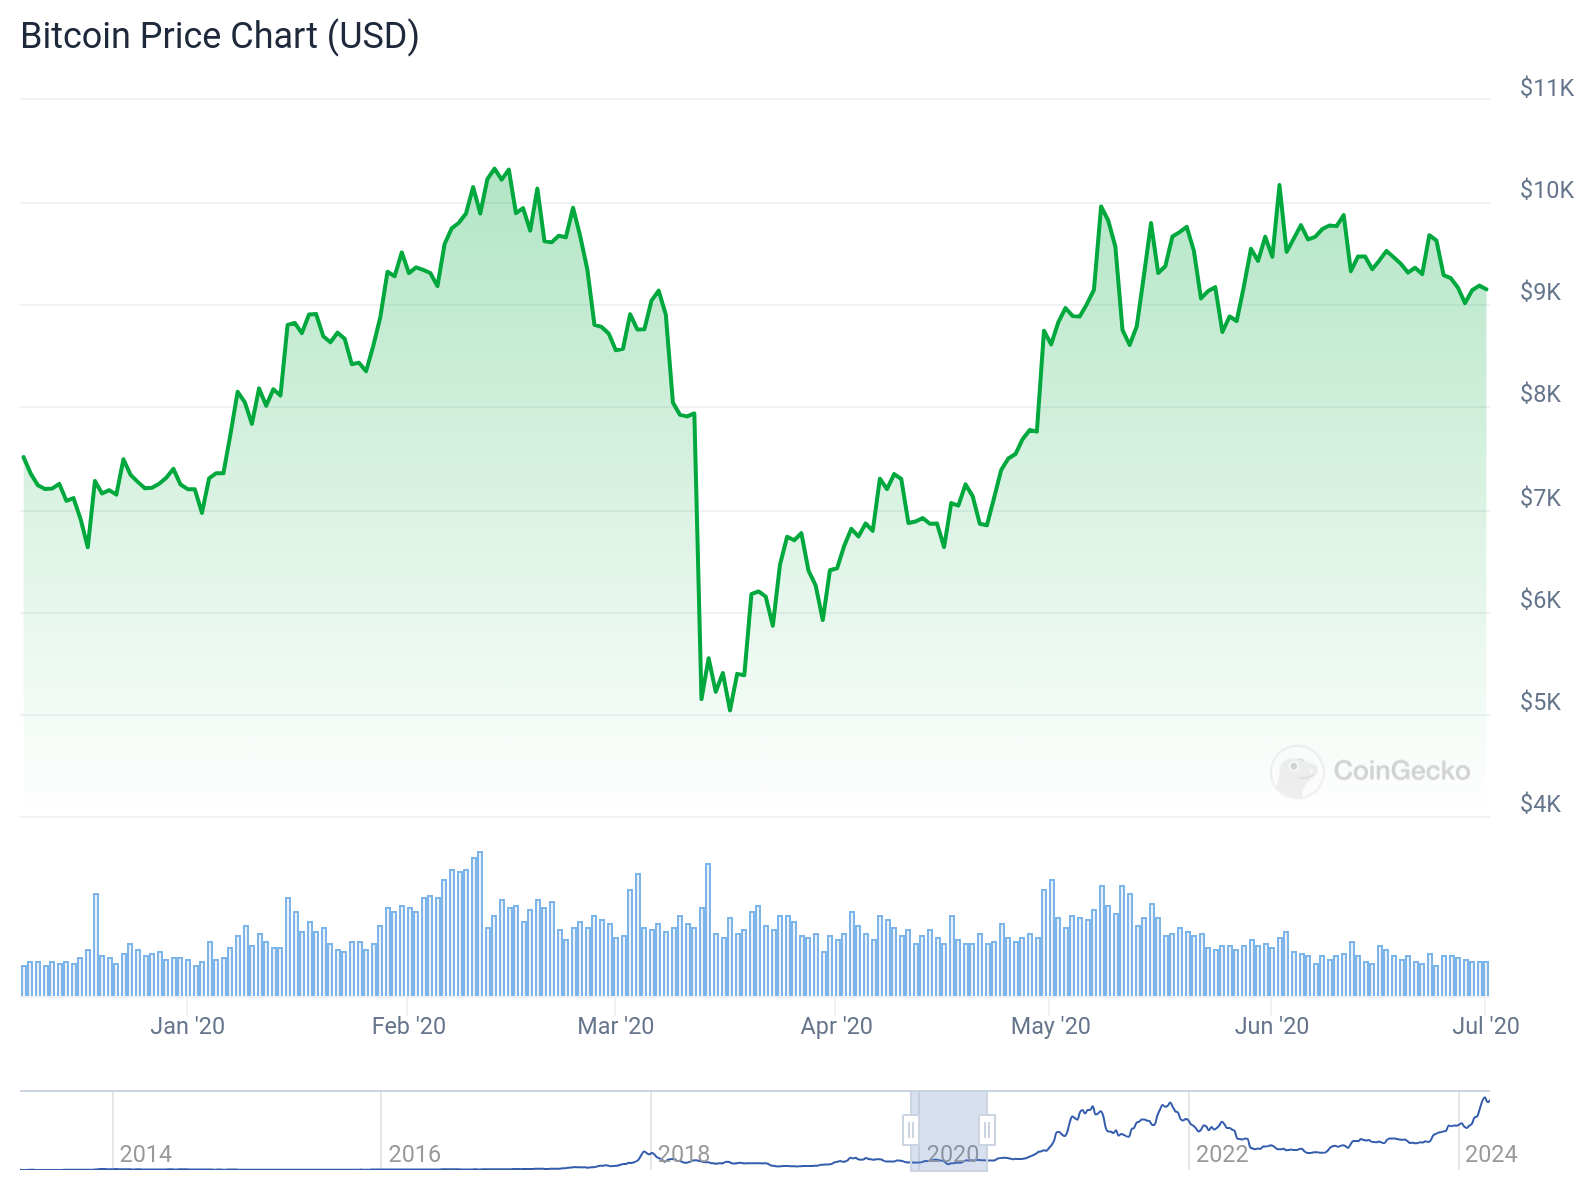Image resolution: width=1596 pixels, height=1200 pixels.
Task: Click the 2014 label in the navigator
Action: [x=146, y=1154]
